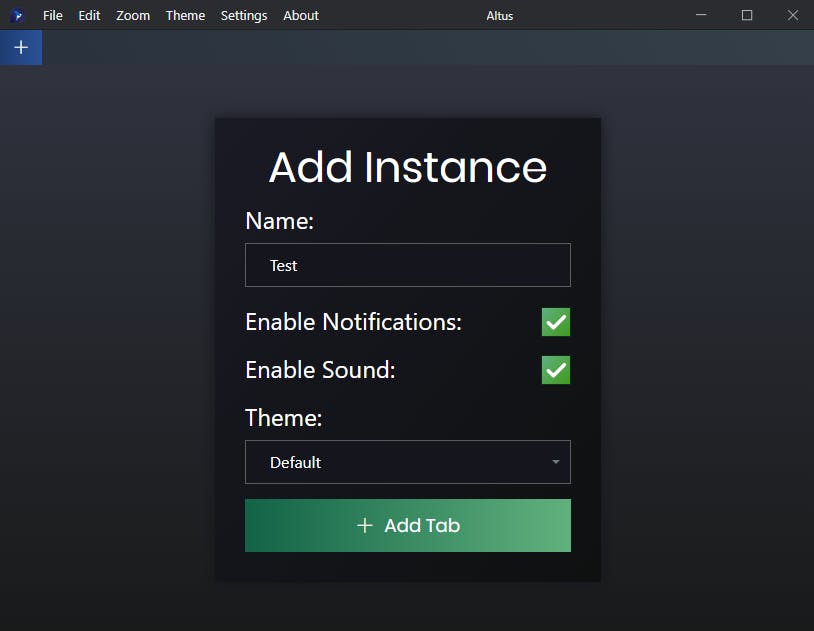
Task: Open the About menu
Action: pos(301,16)
